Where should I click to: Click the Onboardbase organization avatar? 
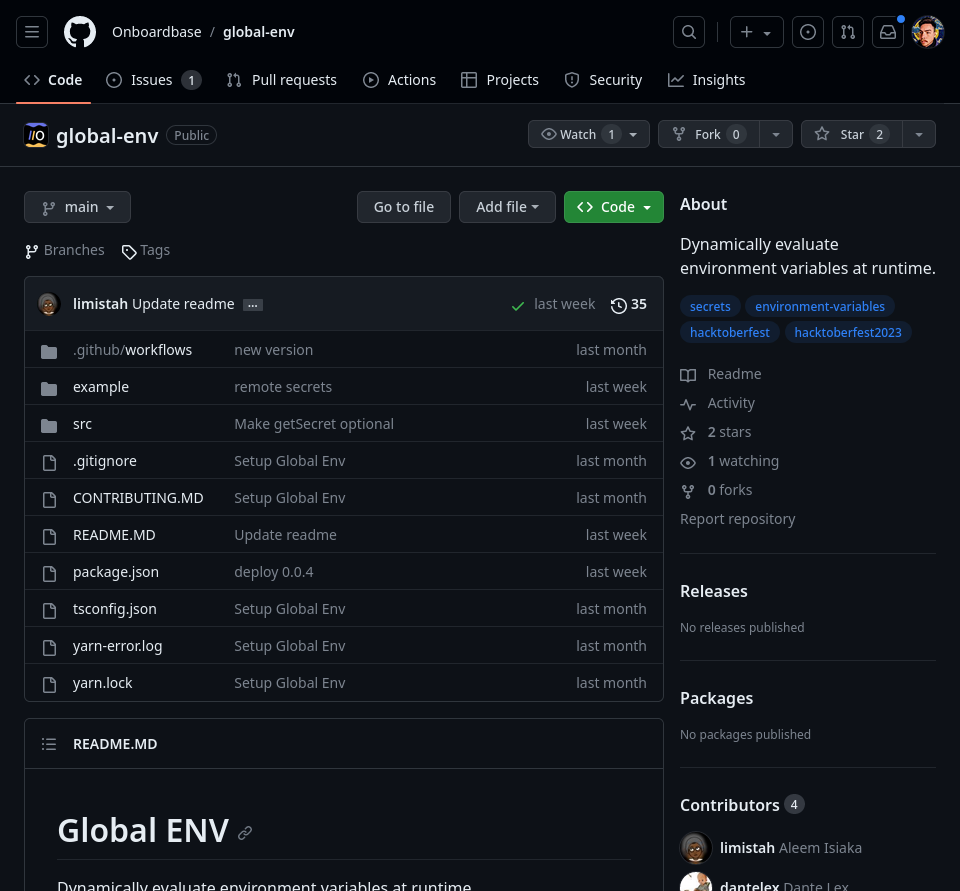coord(36,135)
